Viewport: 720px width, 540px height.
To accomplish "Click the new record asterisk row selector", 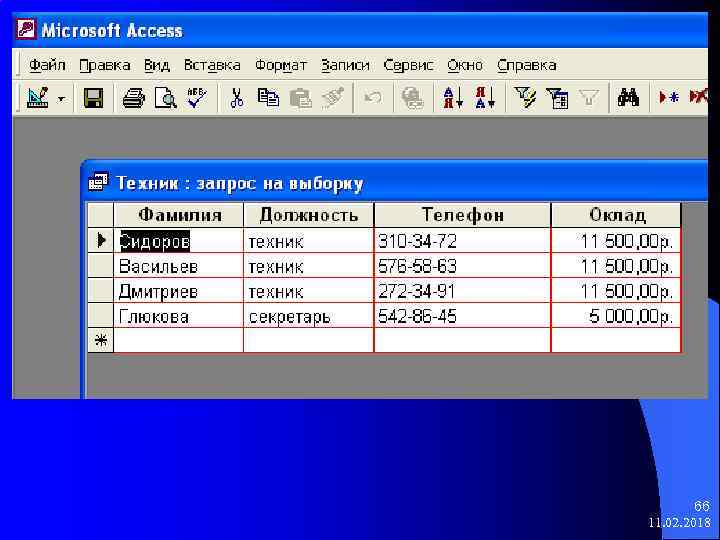I will (101, 340).
